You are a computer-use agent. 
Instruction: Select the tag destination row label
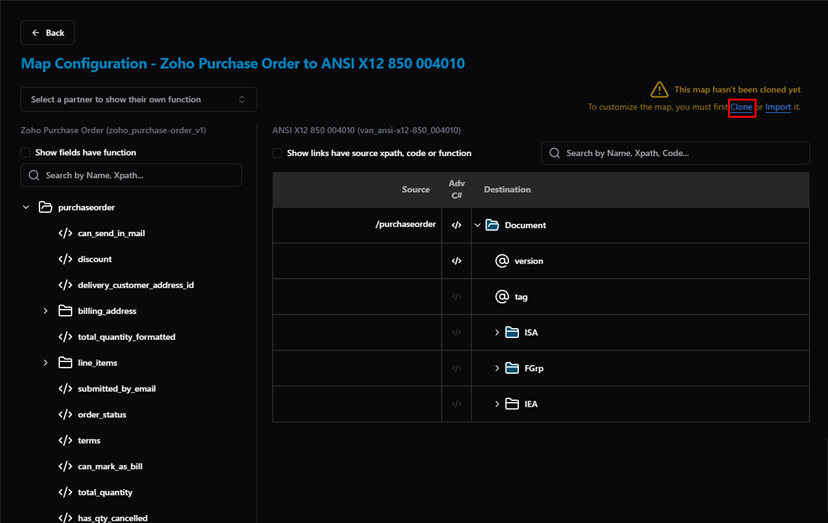tap(521, 297)
